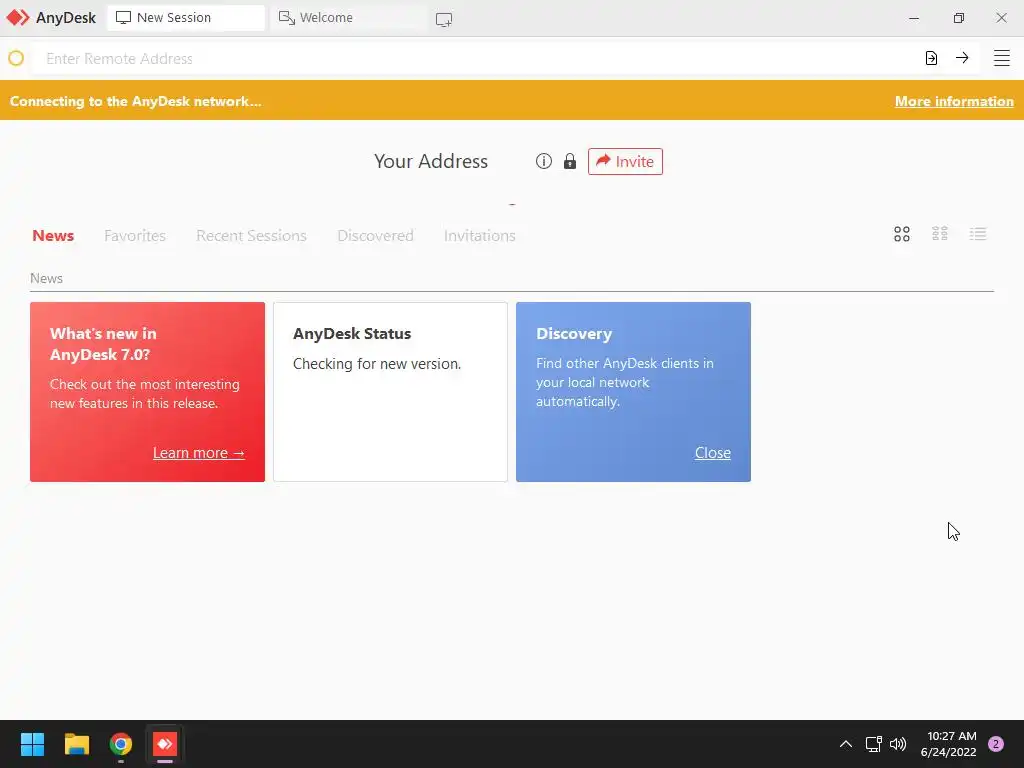
Task: Open the hamburger main menu
Action: coord(1001,58)
